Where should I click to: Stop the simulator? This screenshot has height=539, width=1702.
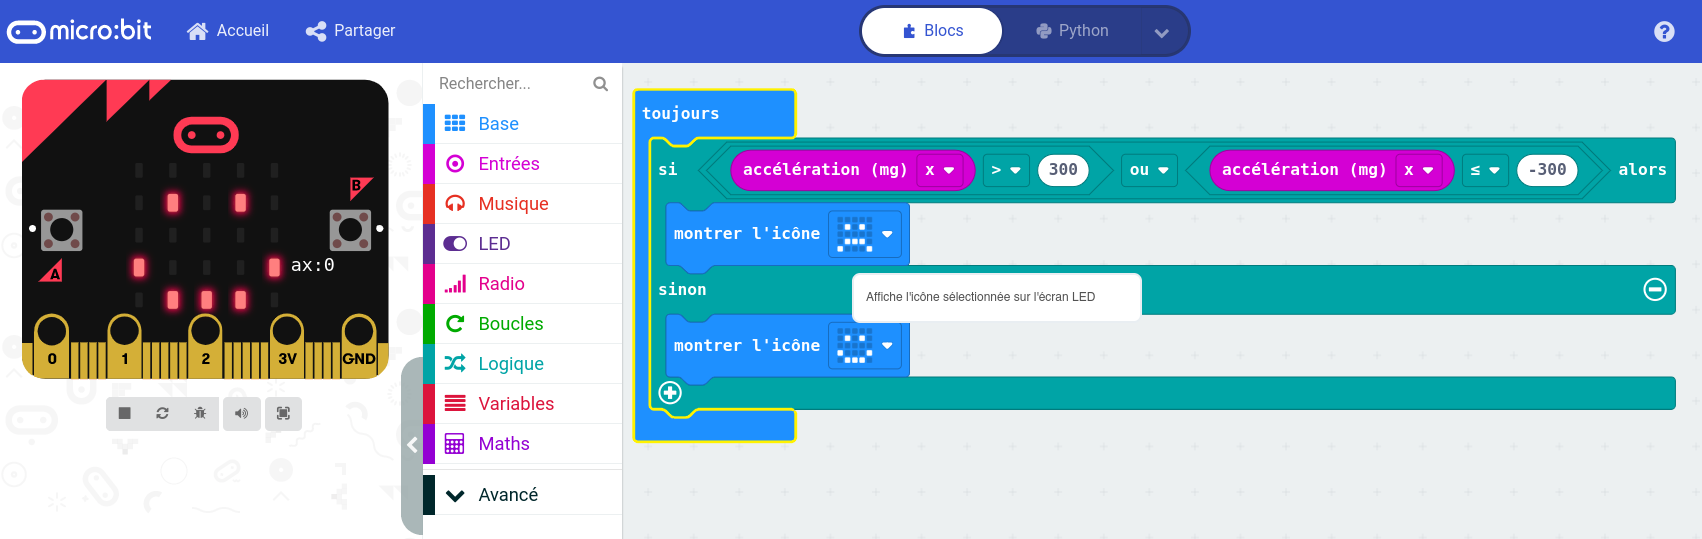(125, 413)
